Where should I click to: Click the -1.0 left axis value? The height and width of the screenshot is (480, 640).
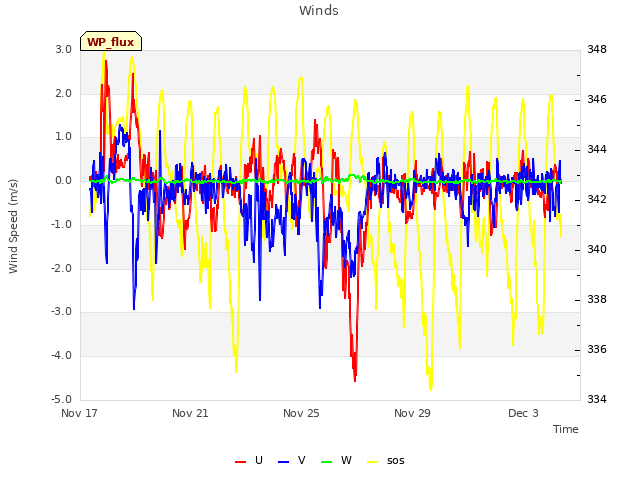coord(62,224)
